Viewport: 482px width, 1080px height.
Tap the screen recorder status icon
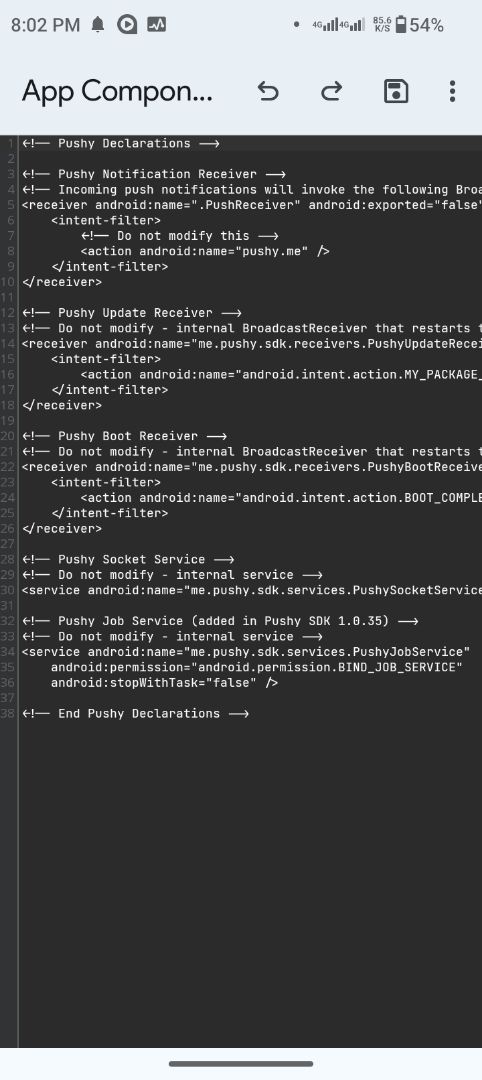tap(127, 25)
